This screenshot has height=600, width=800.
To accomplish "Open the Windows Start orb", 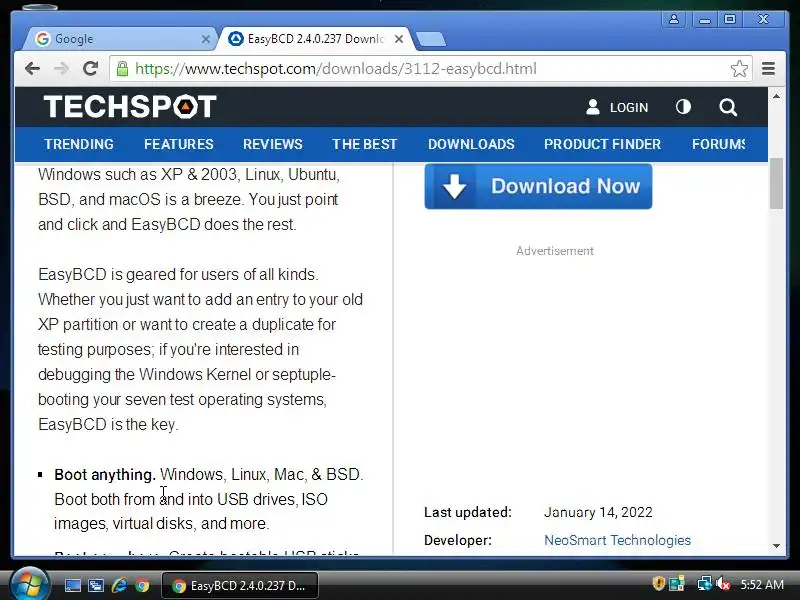I will (x=30, y=585).
